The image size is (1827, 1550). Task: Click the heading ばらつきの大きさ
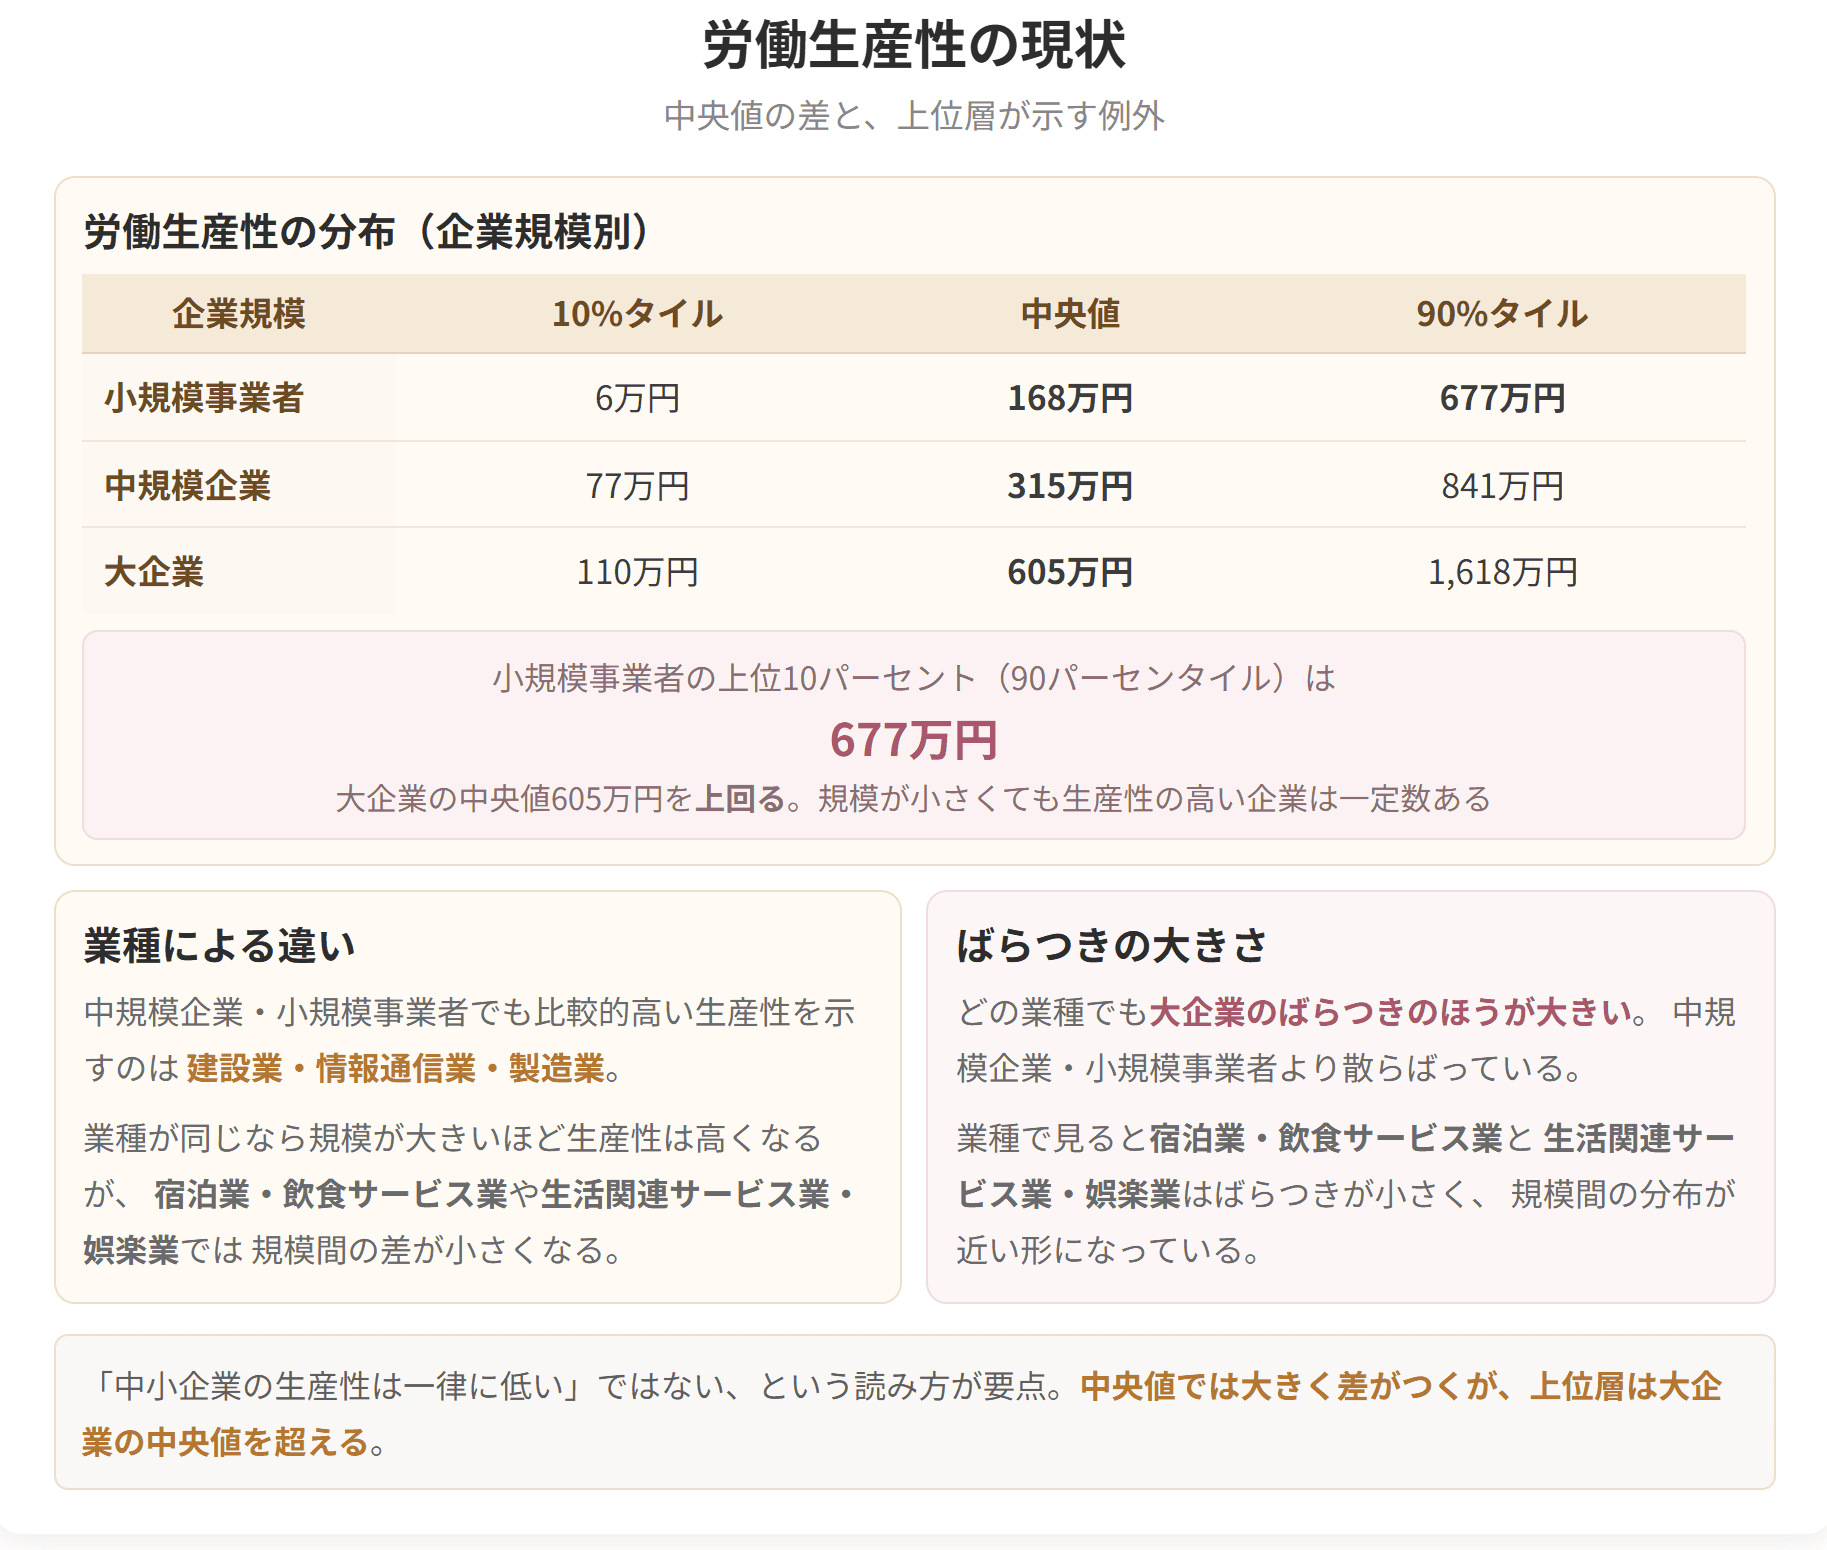(1111, 946)
